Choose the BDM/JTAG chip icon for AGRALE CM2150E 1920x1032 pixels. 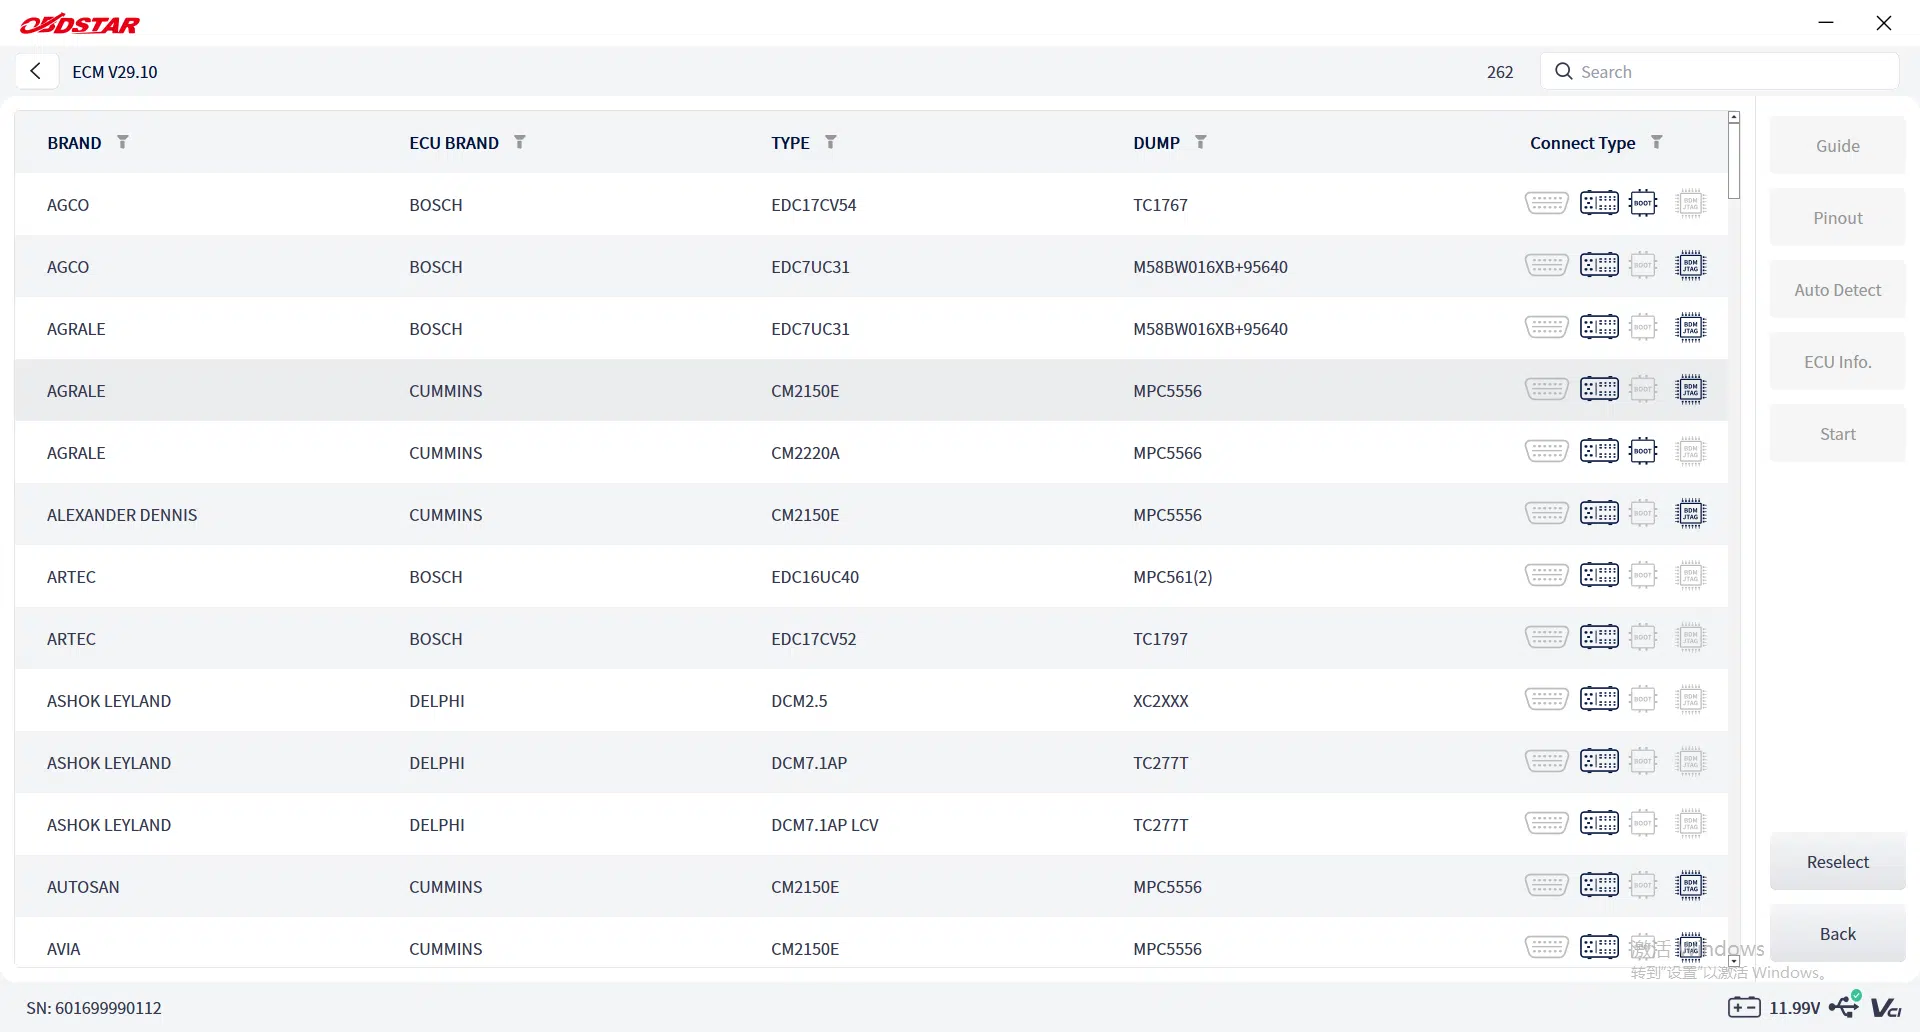pos(1691,390)
